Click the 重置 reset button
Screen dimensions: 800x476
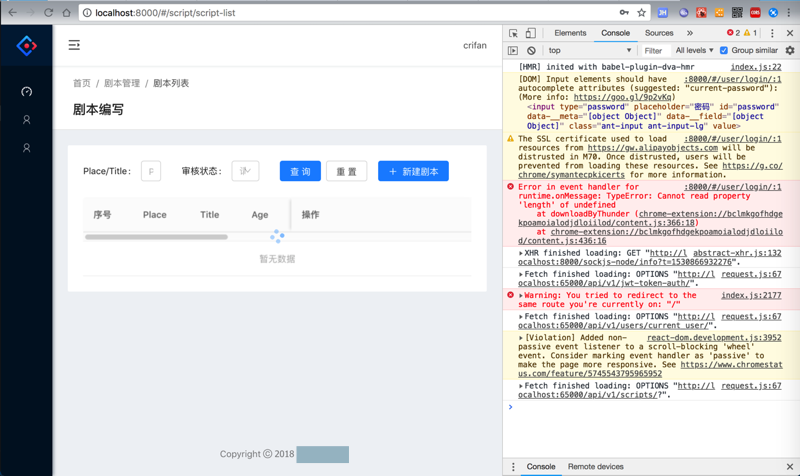pyautogui.click(x=346, y=171)
